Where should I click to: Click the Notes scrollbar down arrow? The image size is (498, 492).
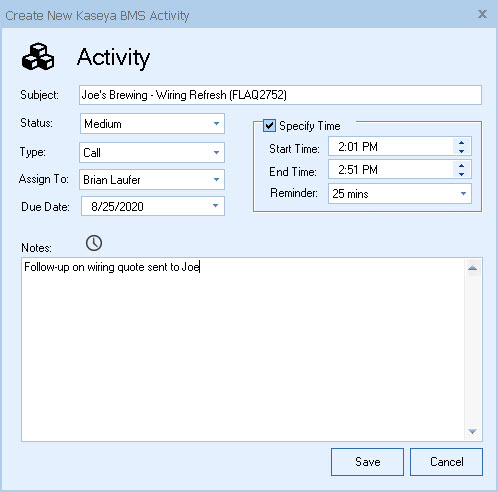click(x=472, y=431)
